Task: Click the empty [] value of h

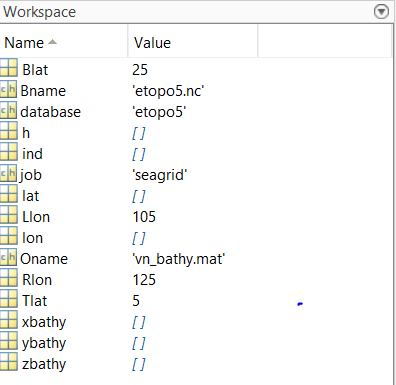Action: pos(139,133)
